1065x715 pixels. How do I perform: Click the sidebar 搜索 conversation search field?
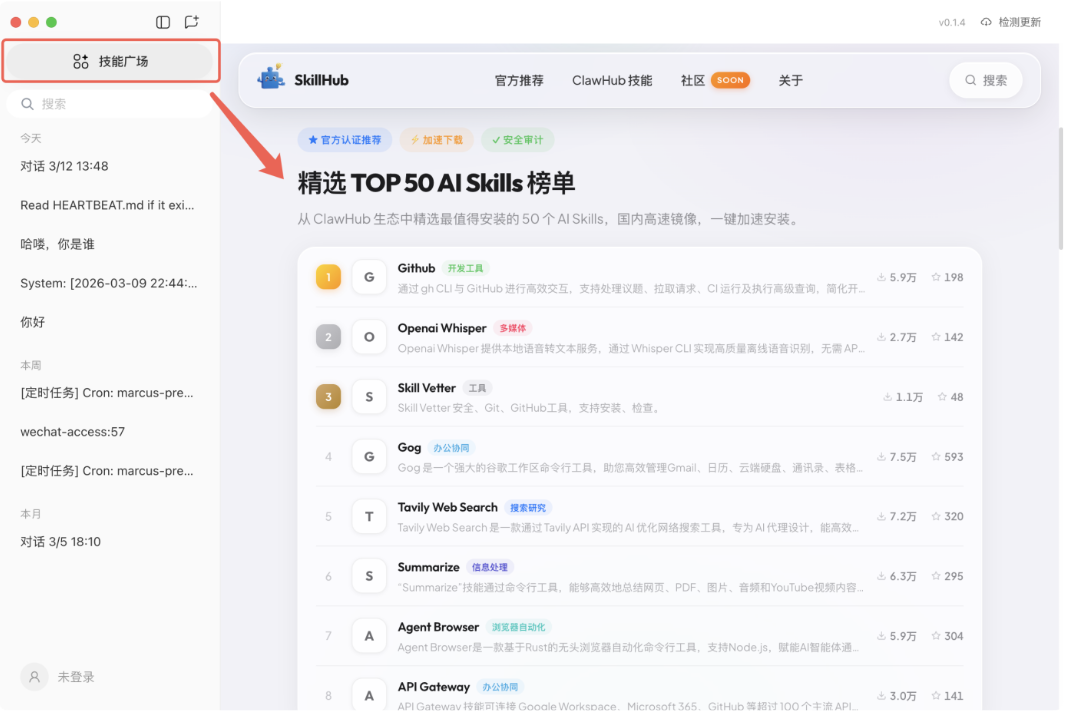pyautogui.click(x=110, y=104)
